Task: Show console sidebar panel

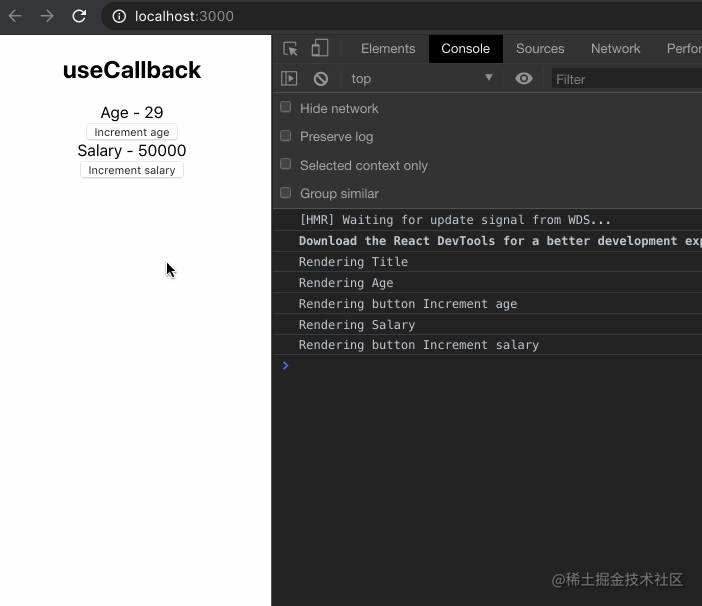Action: click(x=289, y=79)
